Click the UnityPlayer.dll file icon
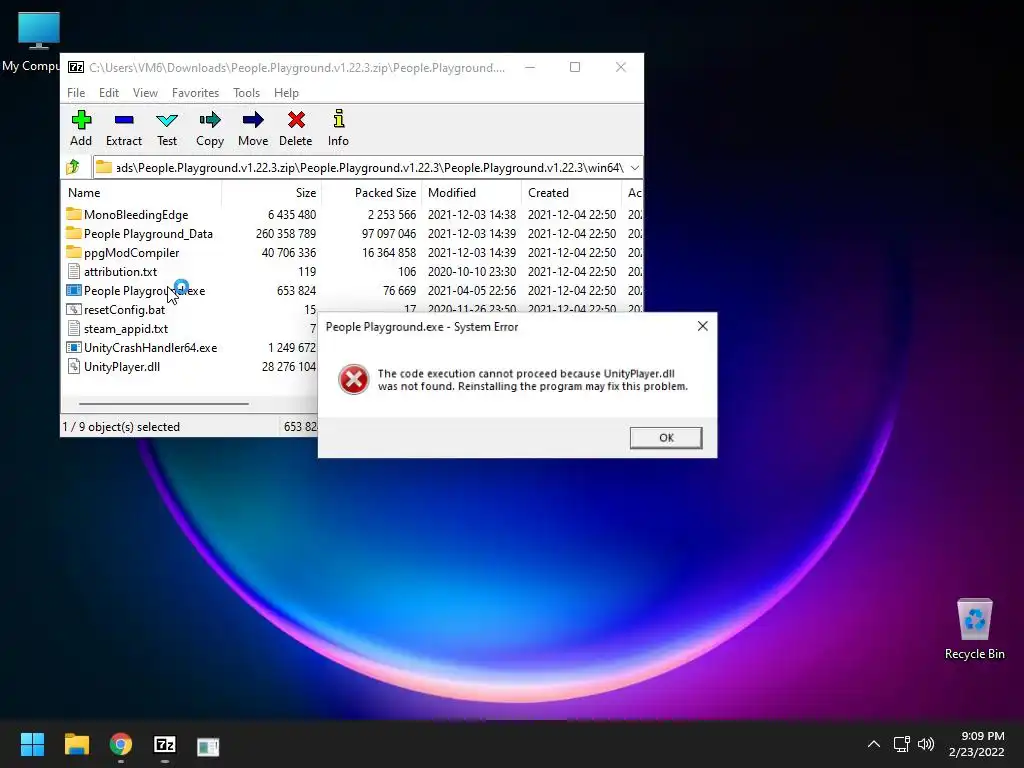This screenshot has width=1024, height=768. pyautogui.click(x=74, y=366)
